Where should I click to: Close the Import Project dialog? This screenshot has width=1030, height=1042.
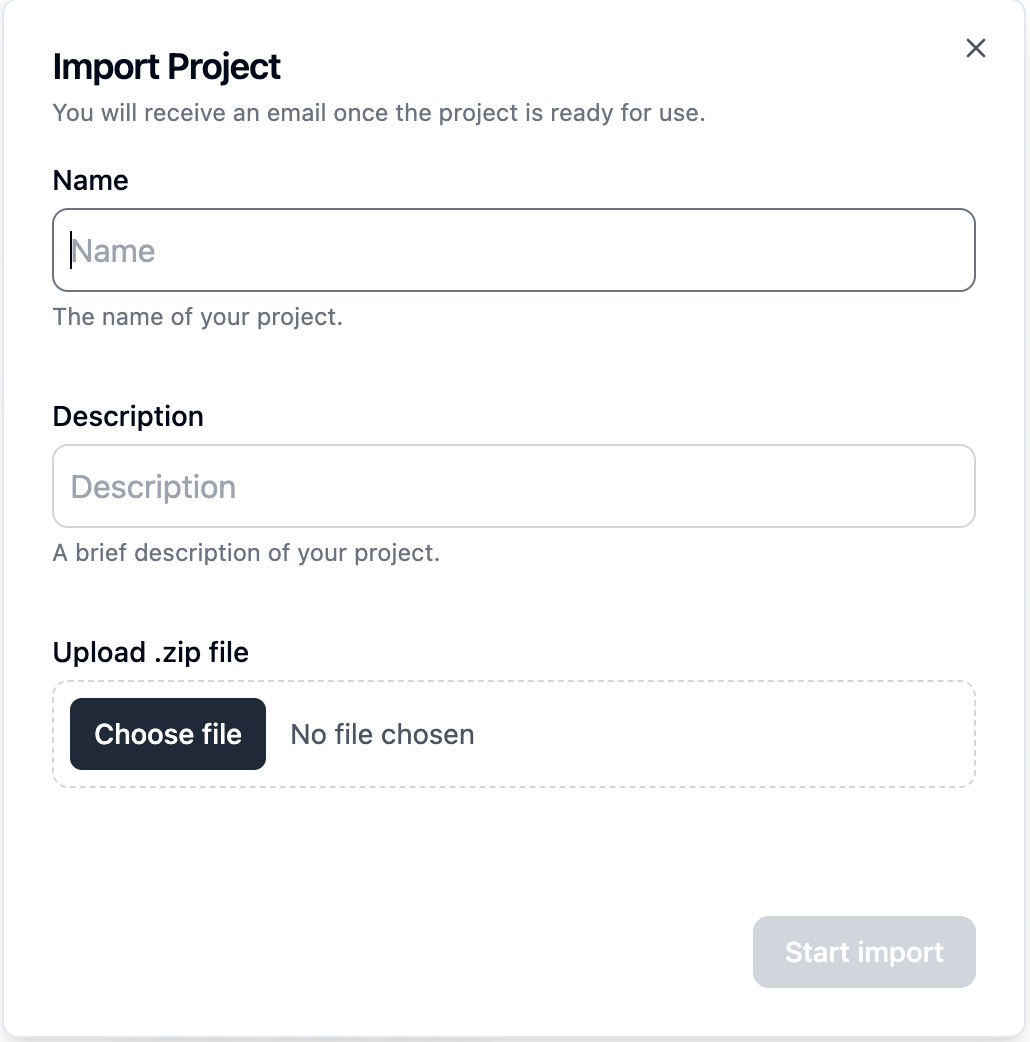coord(975,47)
